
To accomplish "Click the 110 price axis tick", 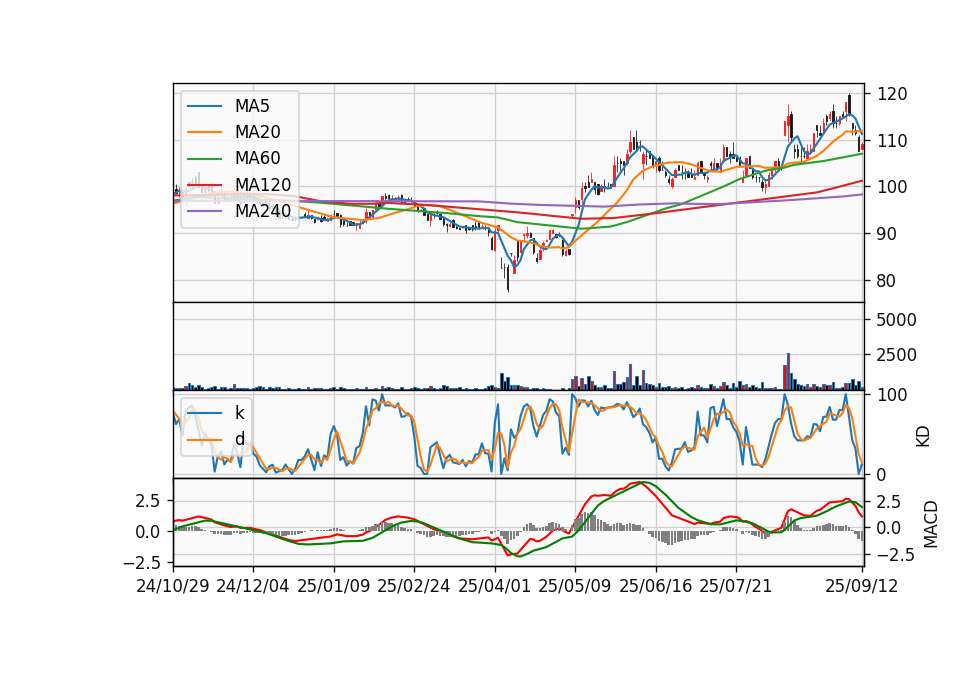I will pos(892,141).
